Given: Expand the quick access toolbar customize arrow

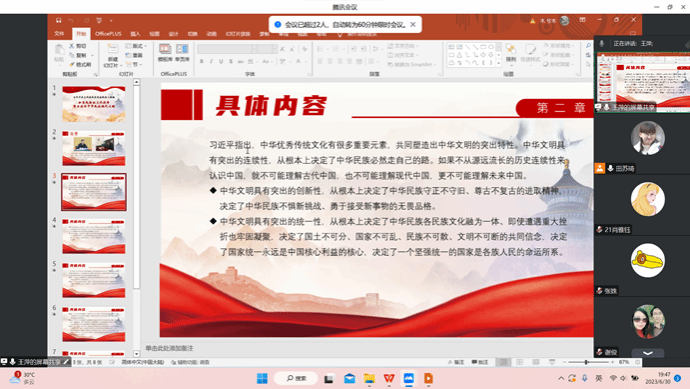Looking at the screenshot, I should (111, 20).
